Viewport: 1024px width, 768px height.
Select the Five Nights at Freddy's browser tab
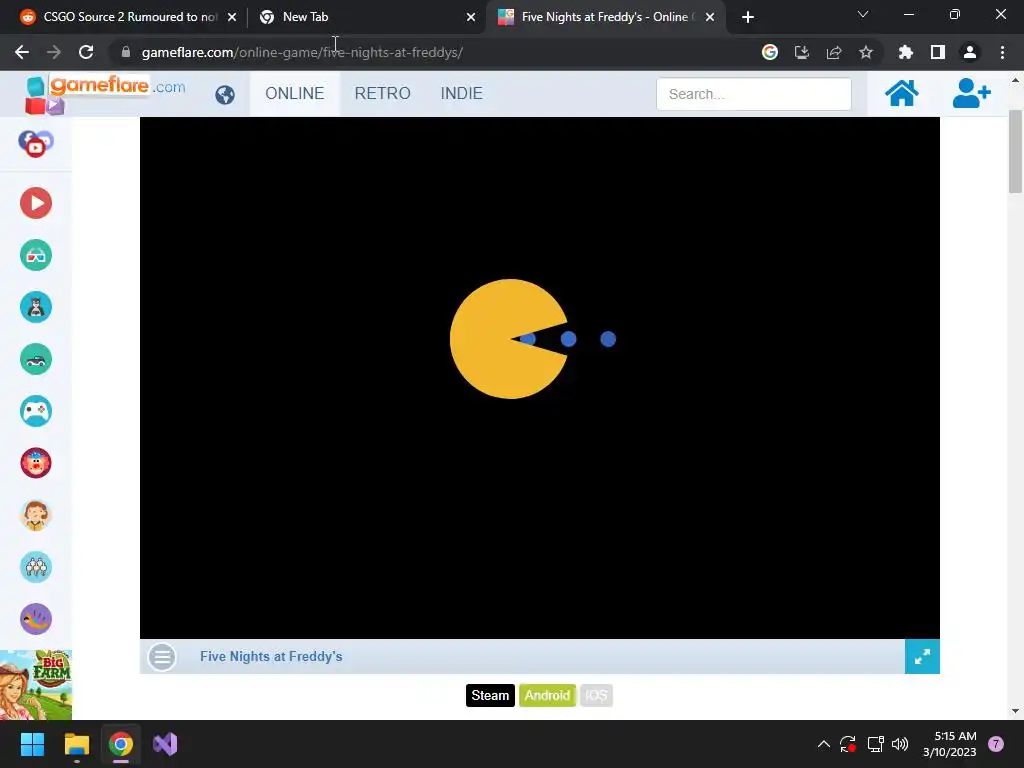click(x=604, y=17)
